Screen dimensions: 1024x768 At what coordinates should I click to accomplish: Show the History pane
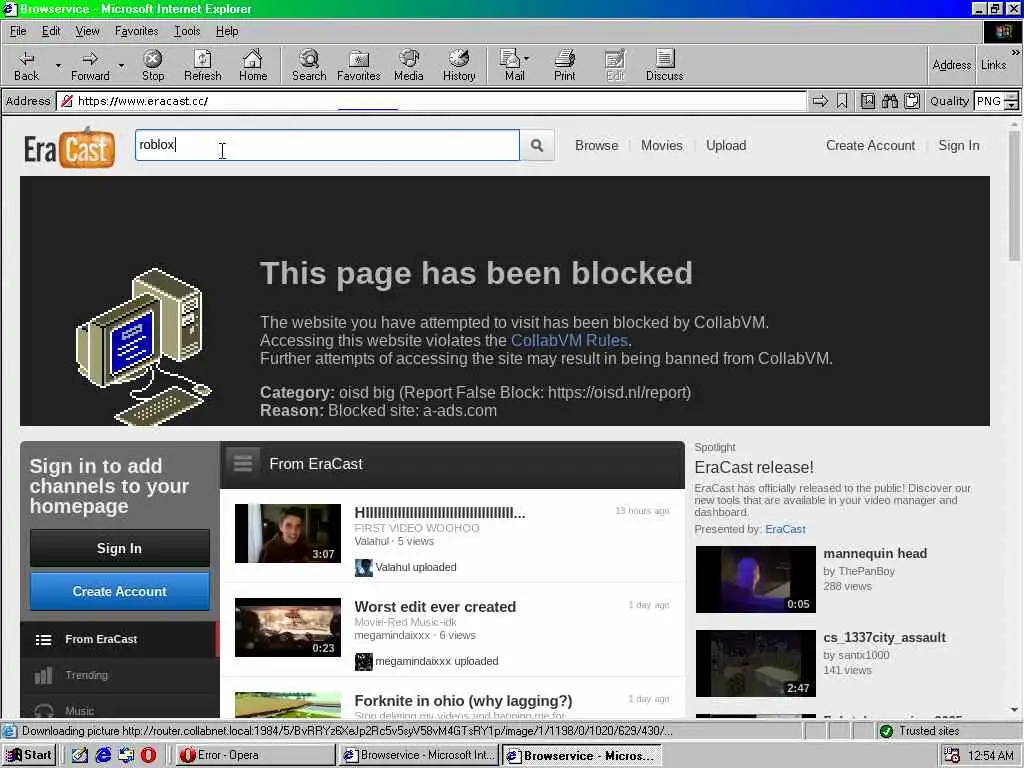click(x=459, y=65)
